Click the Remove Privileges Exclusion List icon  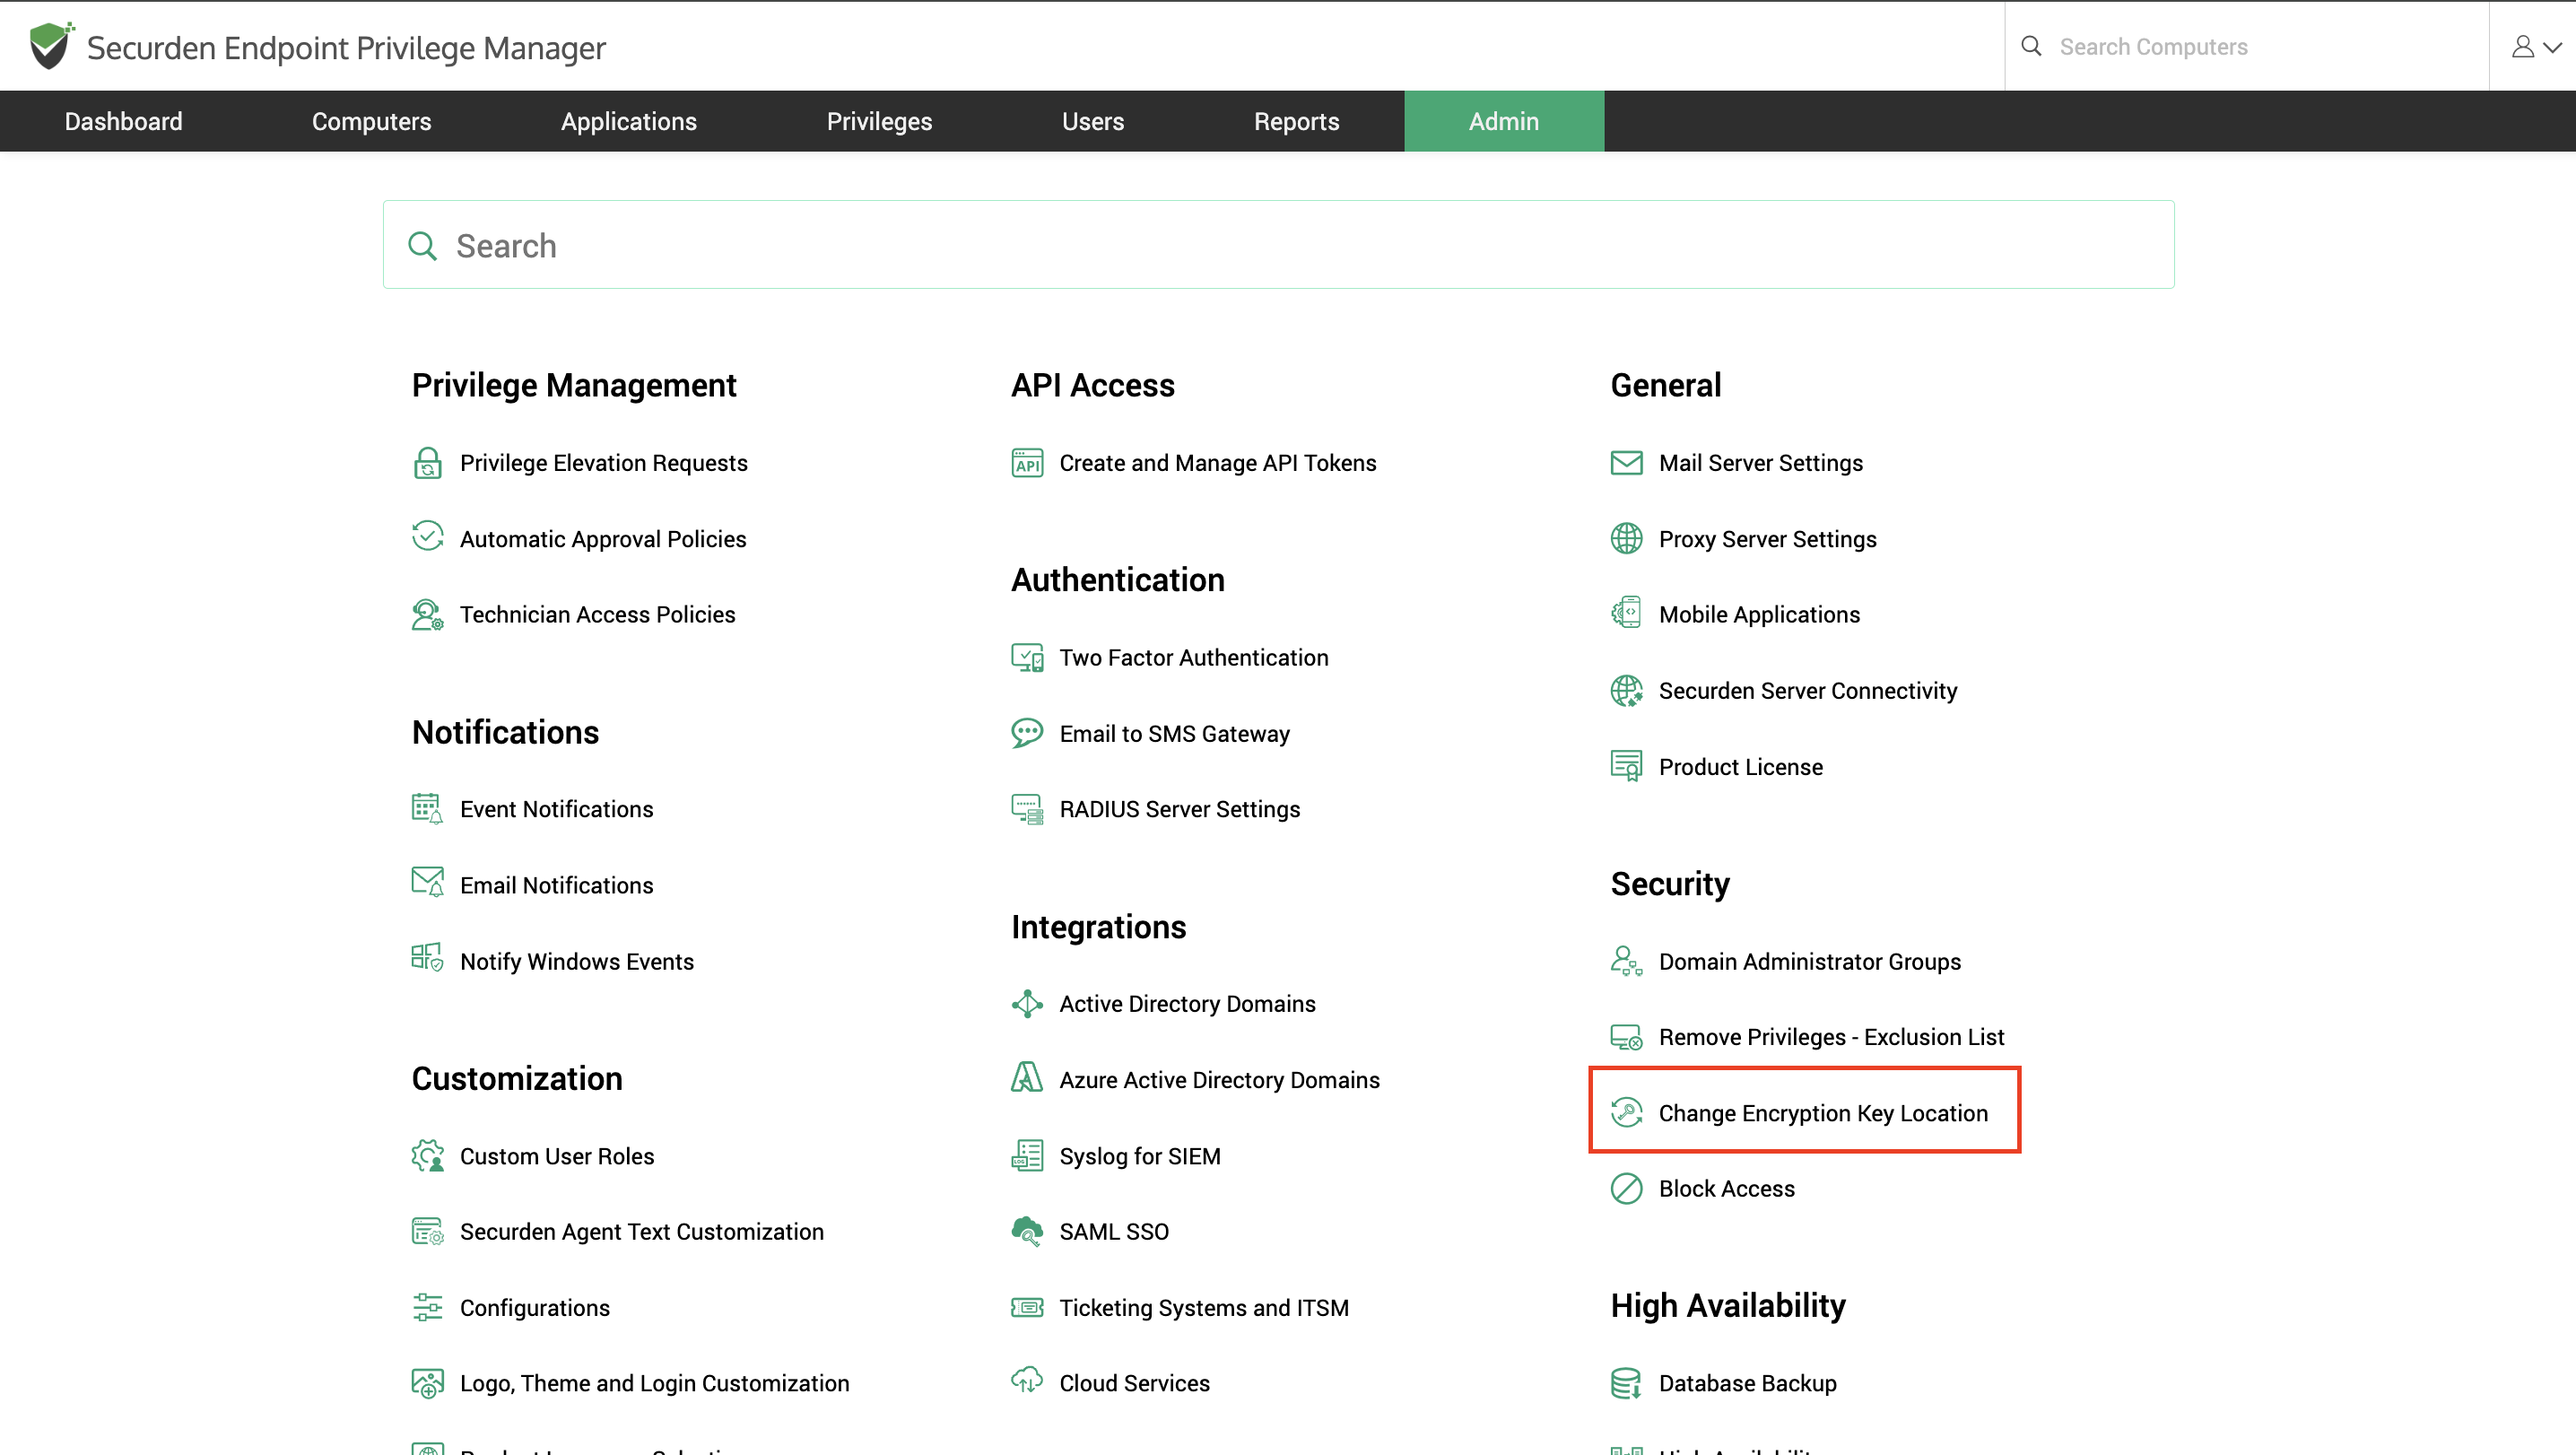(x=1626, y=1037)
